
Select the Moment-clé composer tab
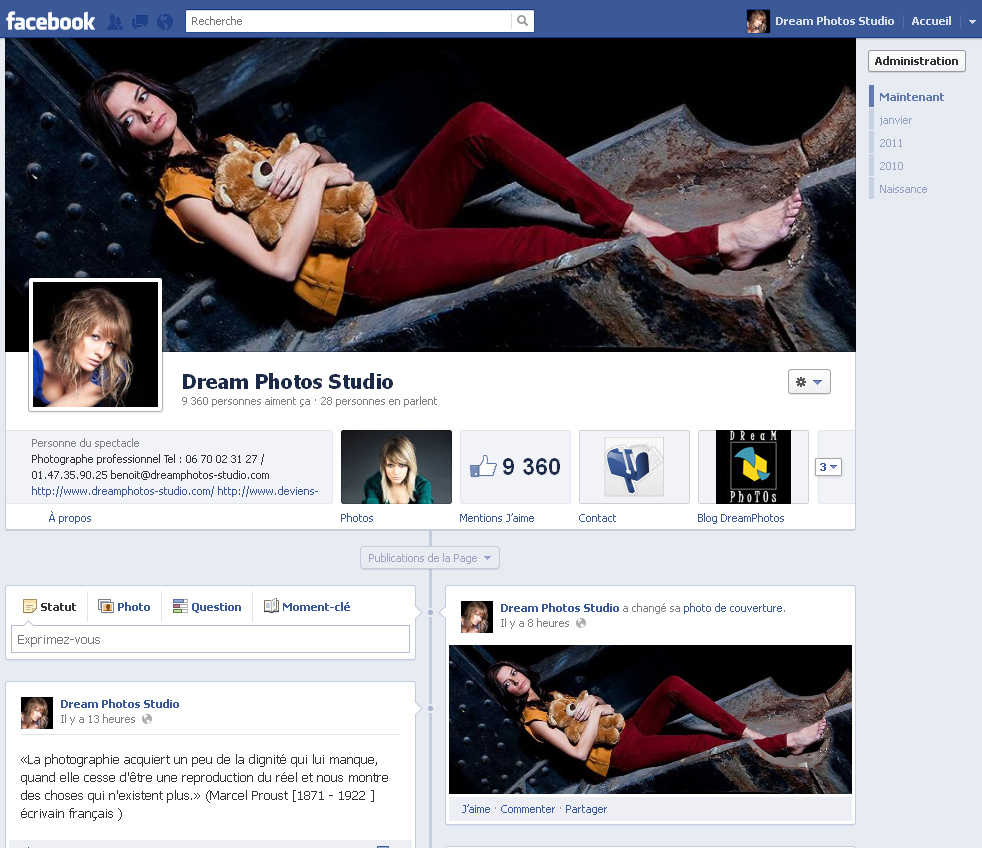[307, 606]
